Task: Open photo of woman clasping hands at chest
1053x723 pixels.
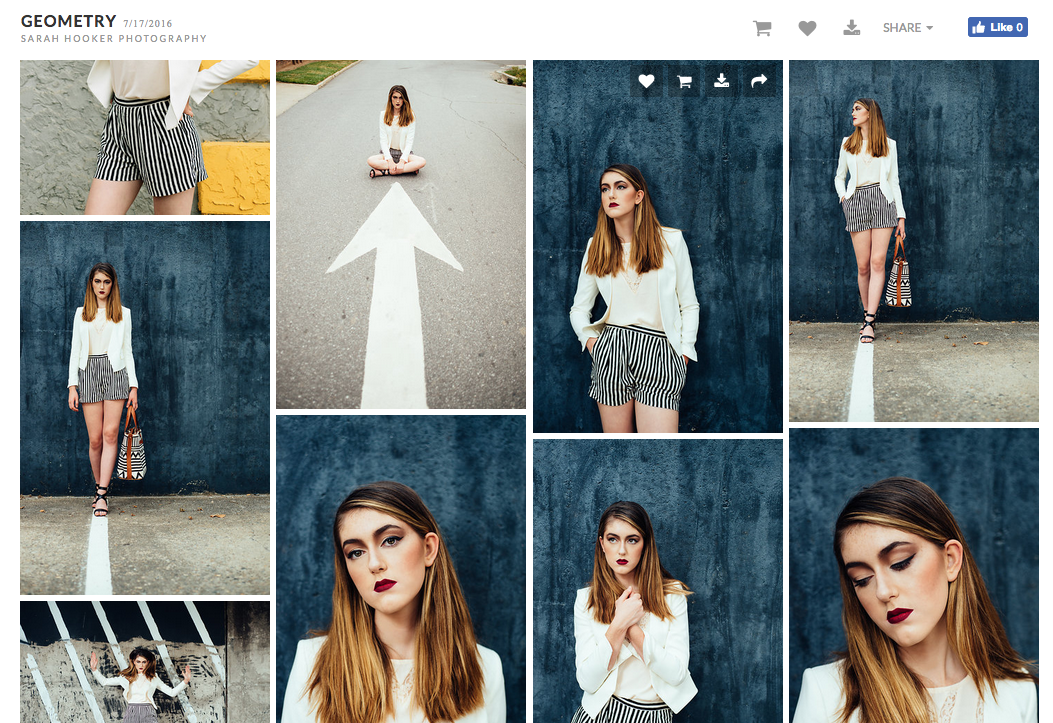Action: pos(657,581)
